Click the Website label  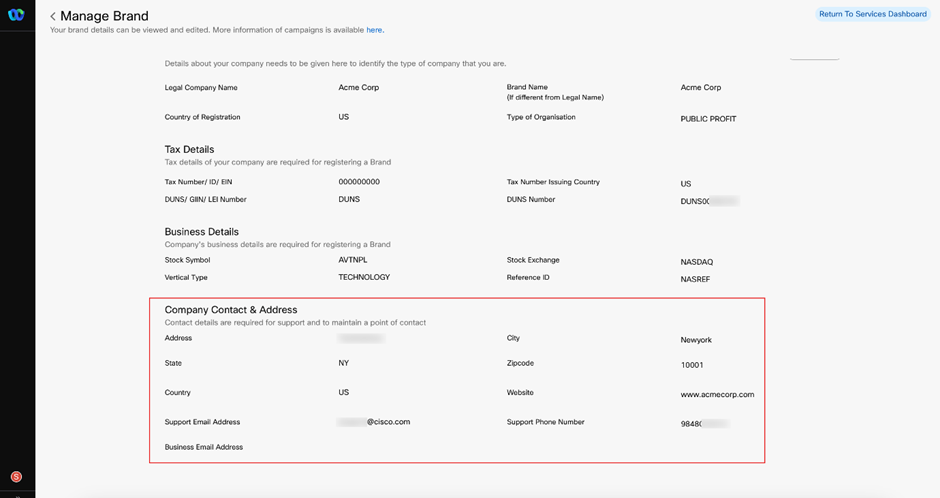click(520, 393)
